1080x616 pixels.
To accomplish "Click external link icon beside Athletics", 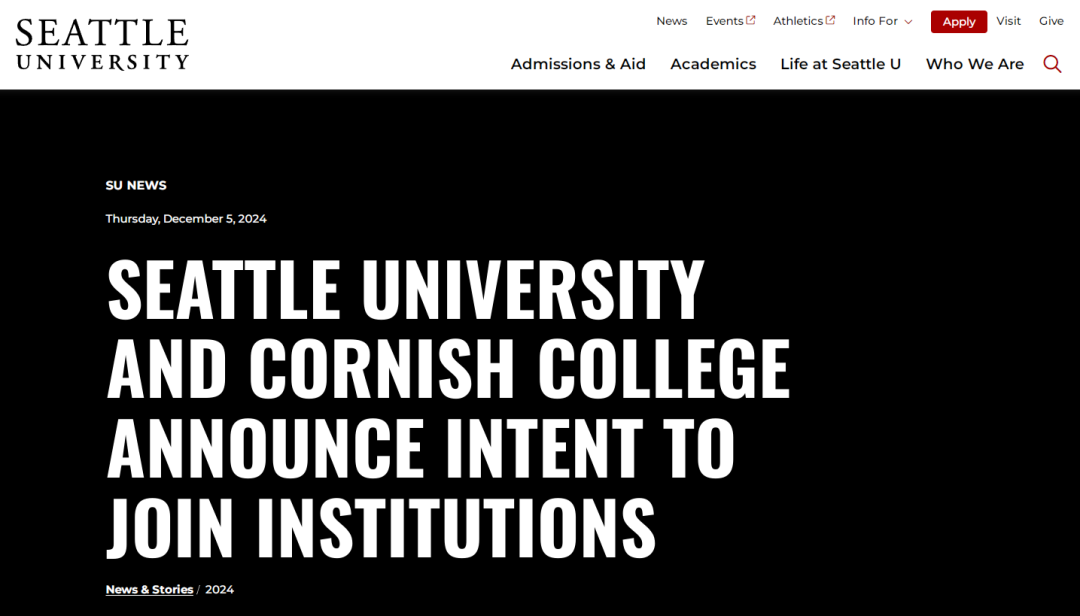I will coord(830,20).
